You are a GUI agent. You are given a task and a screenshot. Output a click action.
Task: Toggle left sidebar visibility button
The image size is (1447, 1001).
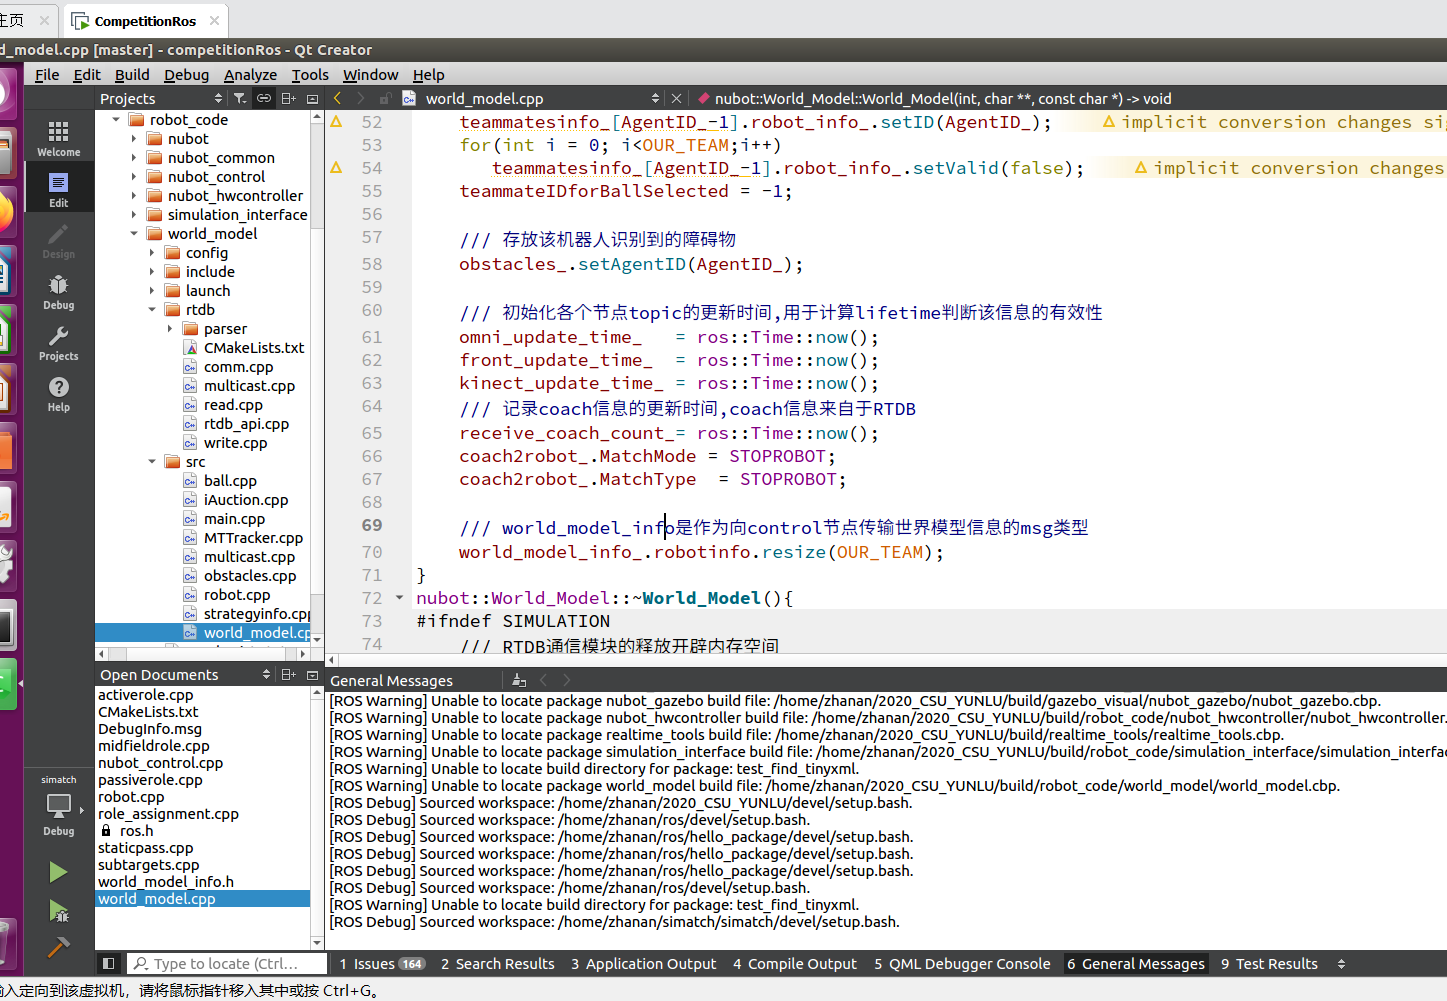pyautogui.click(x=109, y=963)
